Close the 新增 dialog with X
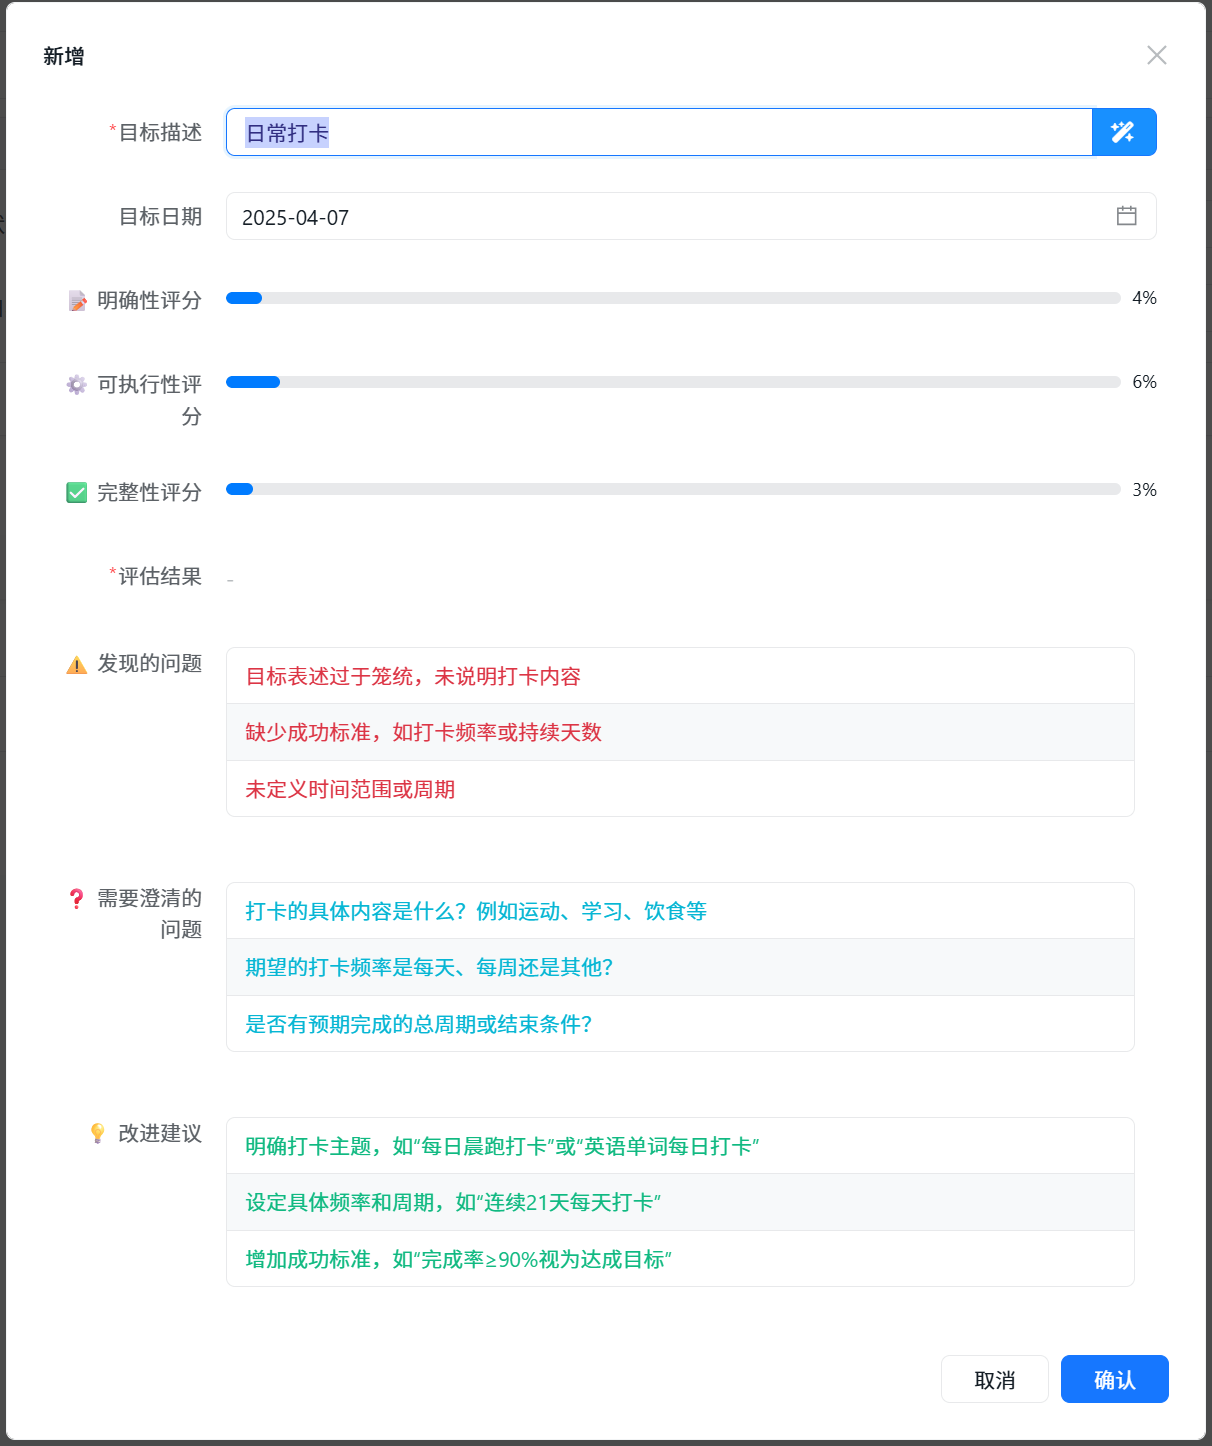Viewport: 1212px width, 1446px height. pos(1157,55)
